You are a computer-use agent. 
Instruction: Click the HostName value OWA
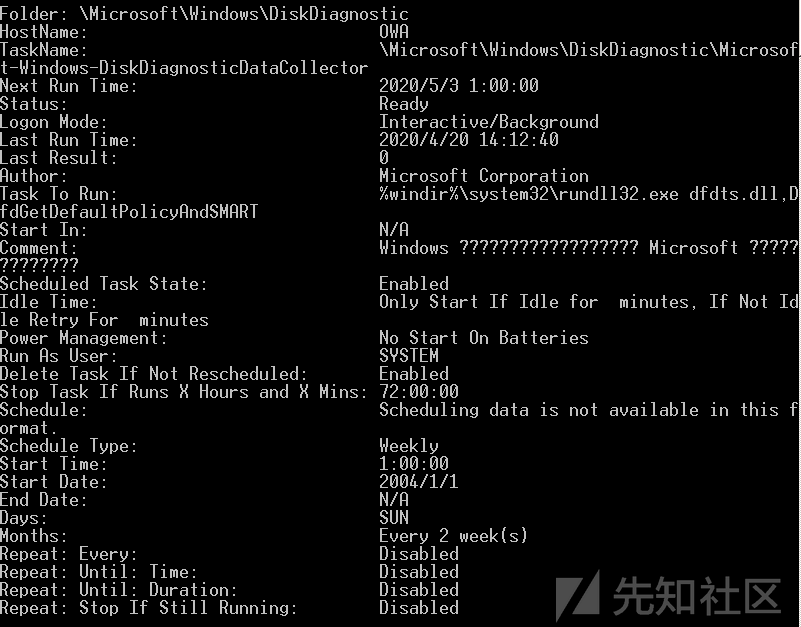coord(394,32)
